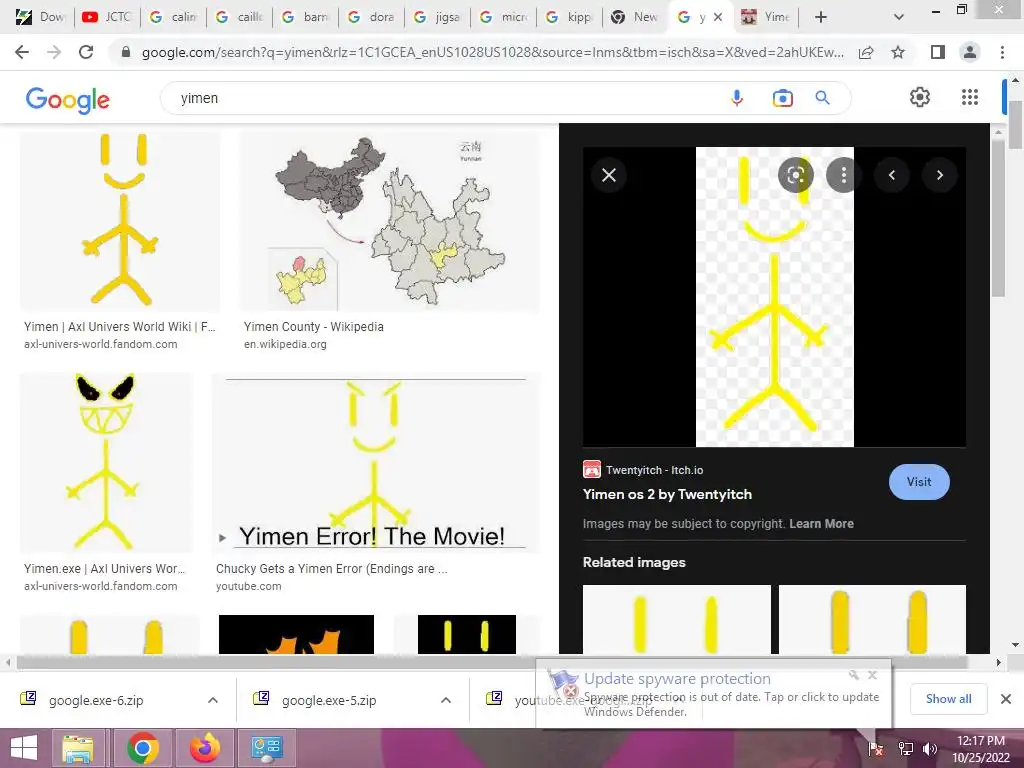Open File Explorer from taskbar
Viewport: 1024px width, 768px height.
tap(78, 748)
